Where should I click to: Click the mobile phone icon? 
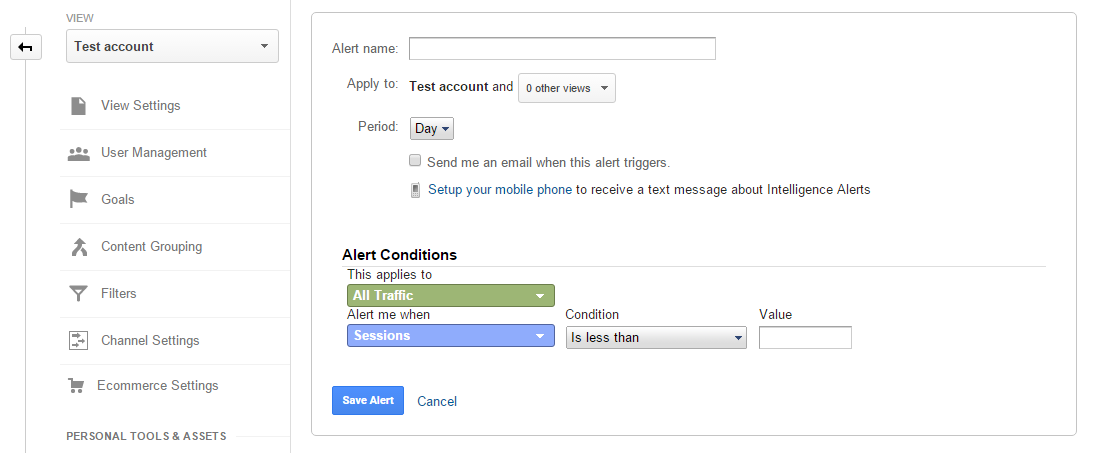(415, 190)
